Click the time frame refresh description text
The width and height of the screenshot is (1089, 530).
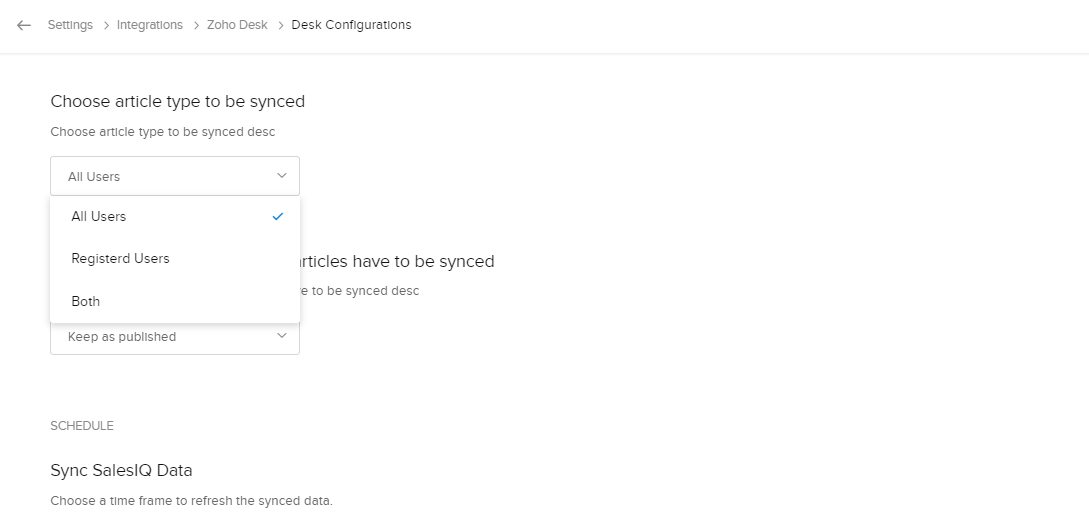point(191,500)
